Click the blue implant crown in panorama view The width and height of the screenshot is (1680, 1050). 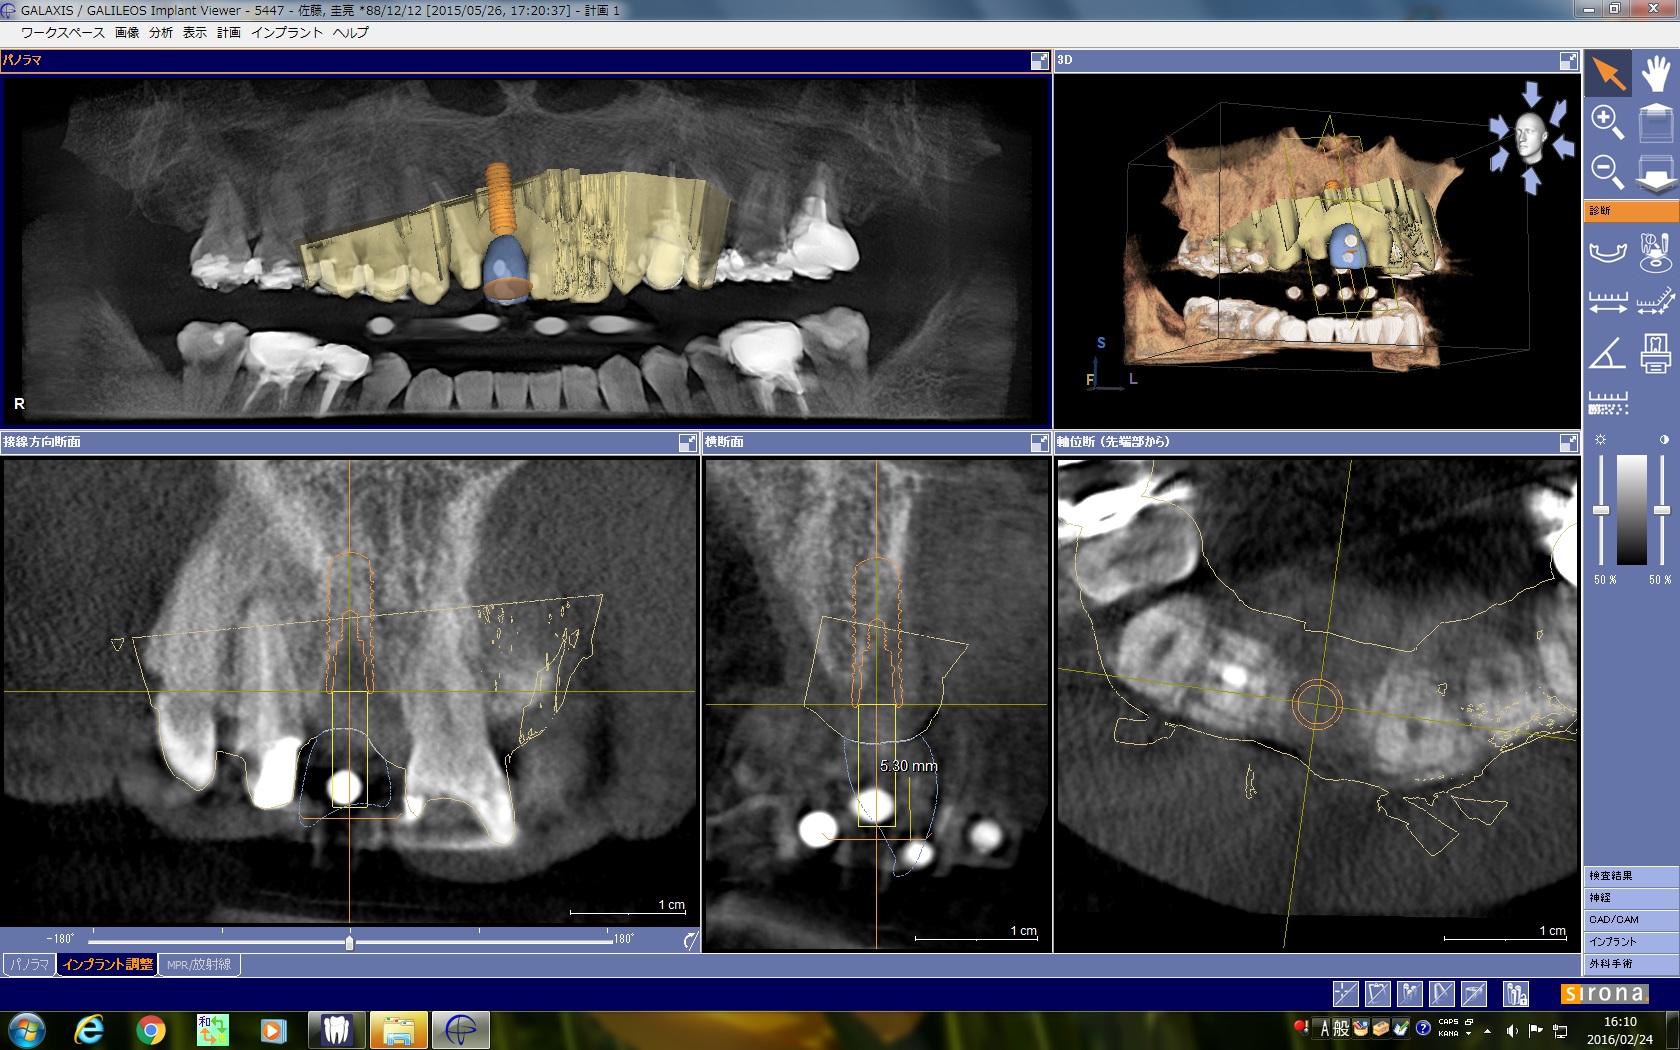pyautogui.click(x=508, y=268)
